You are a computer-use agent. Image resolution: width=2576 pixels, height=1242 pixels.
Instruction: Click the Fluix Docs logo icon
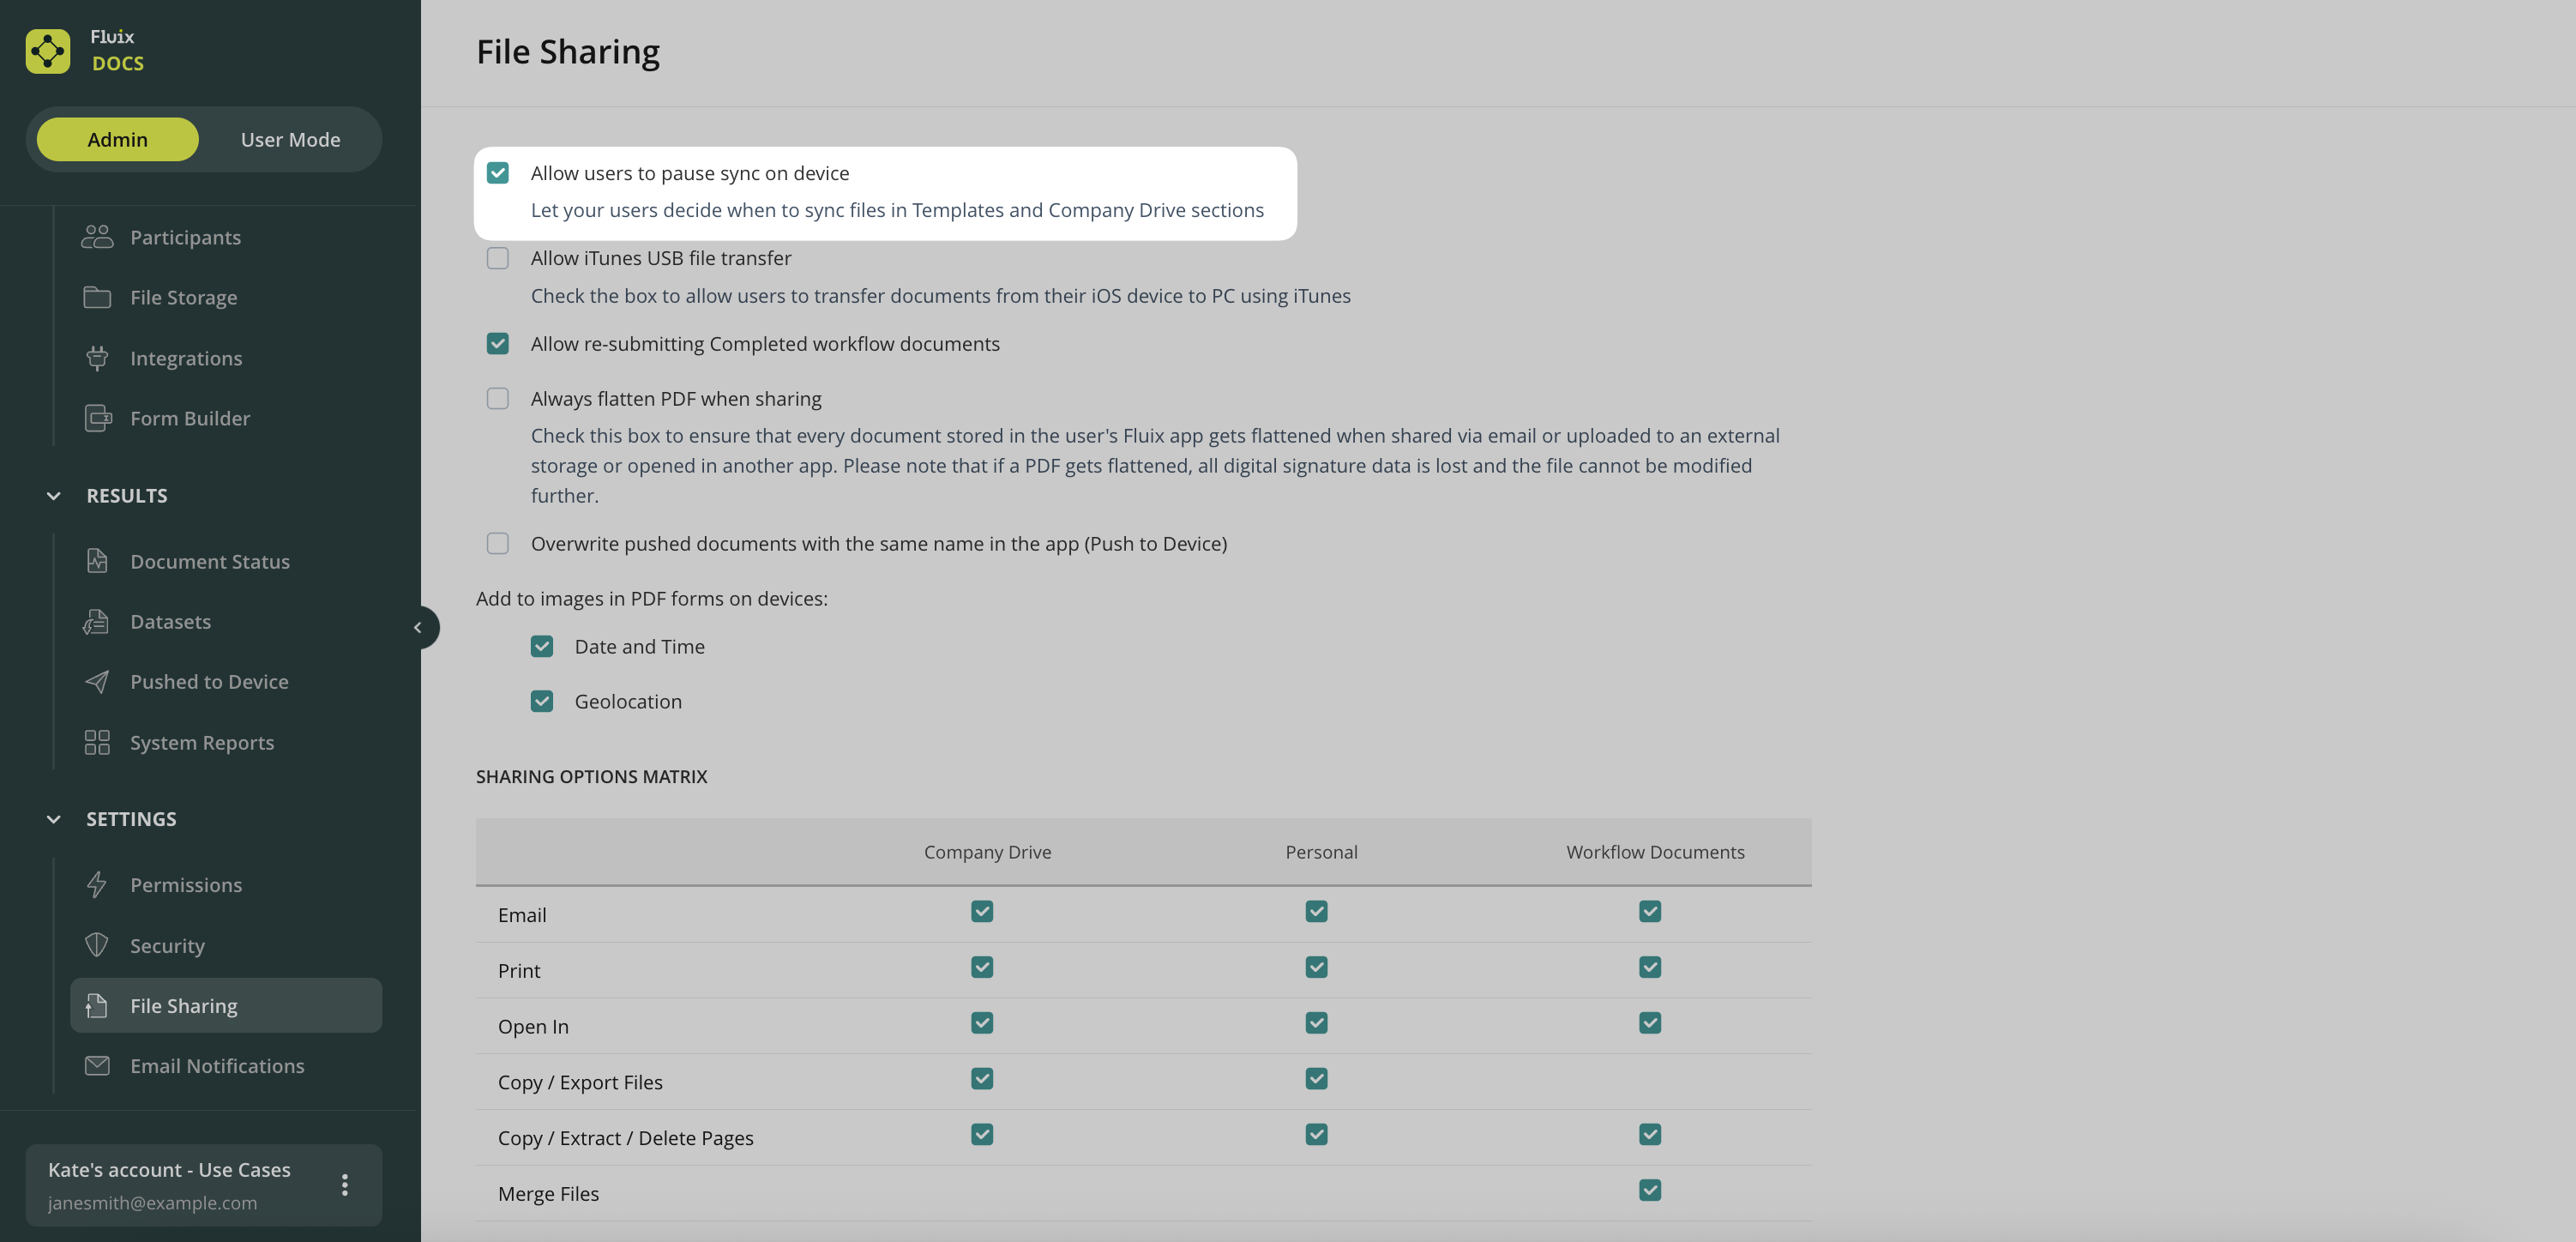(48, 50)
